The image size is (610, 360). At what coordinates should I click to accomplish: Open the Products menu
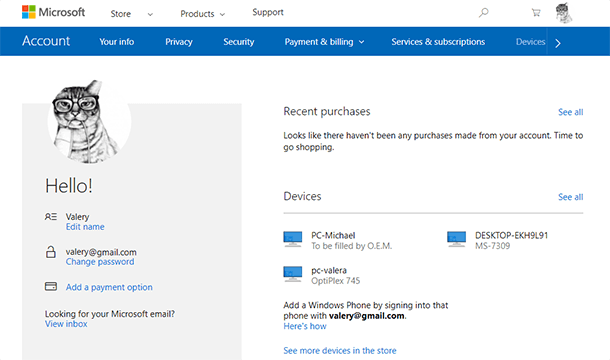[197, 14]
